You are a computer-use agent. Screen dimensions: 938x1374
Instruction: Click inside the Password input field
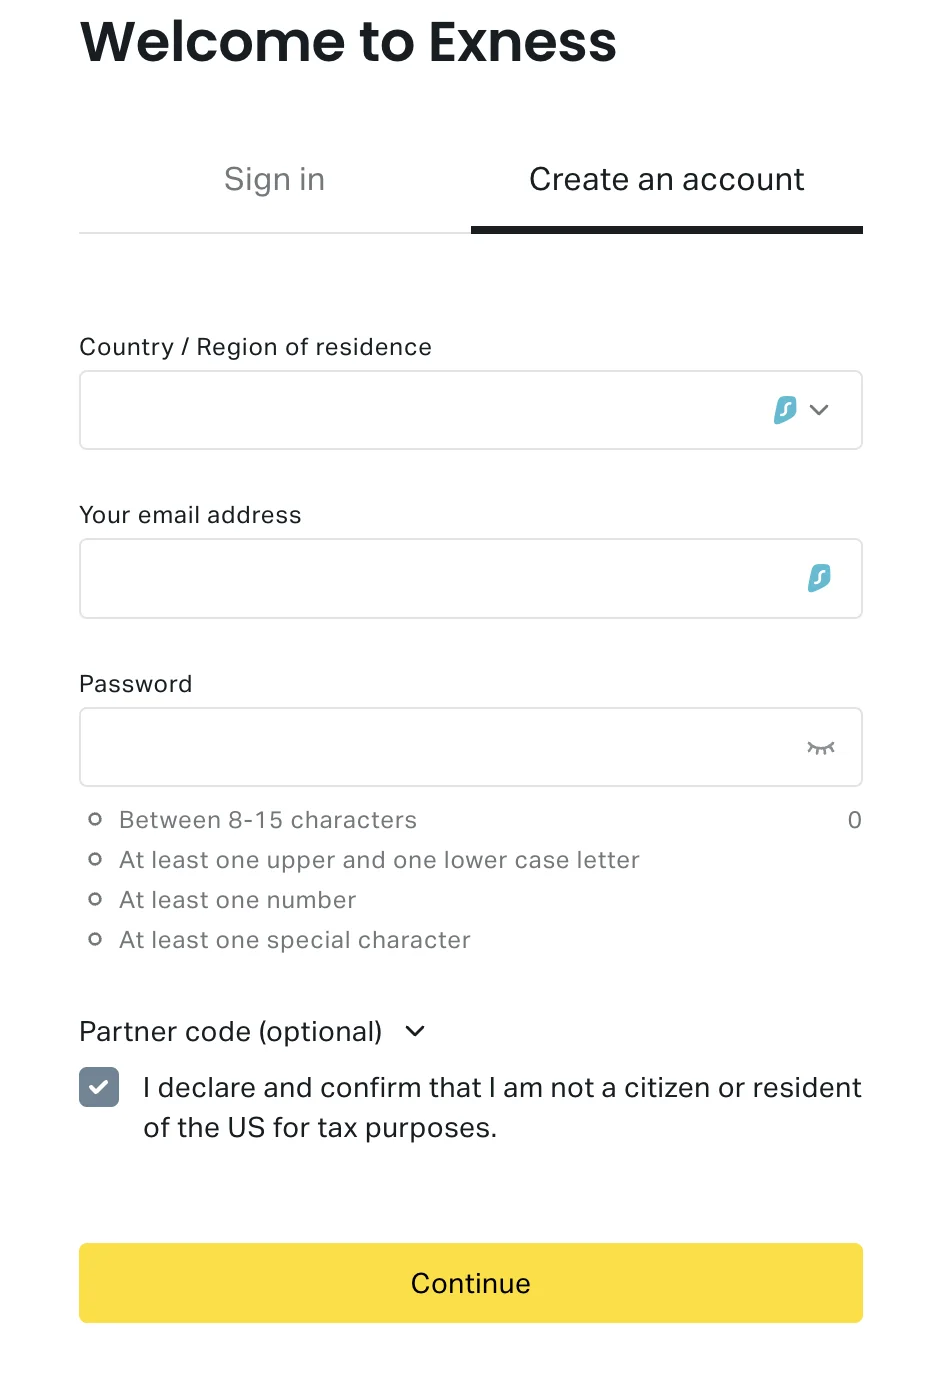tap(400, 747)
